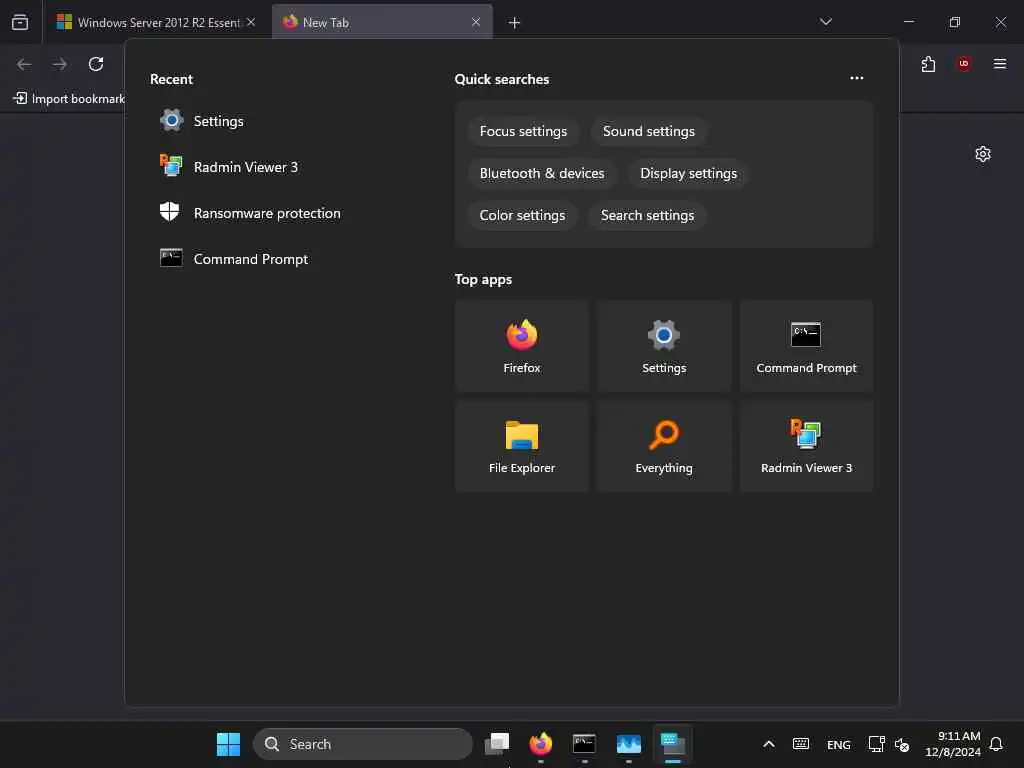Search for Sound settings
This screenshot has width=1024, height=768.
pos(648,131)
